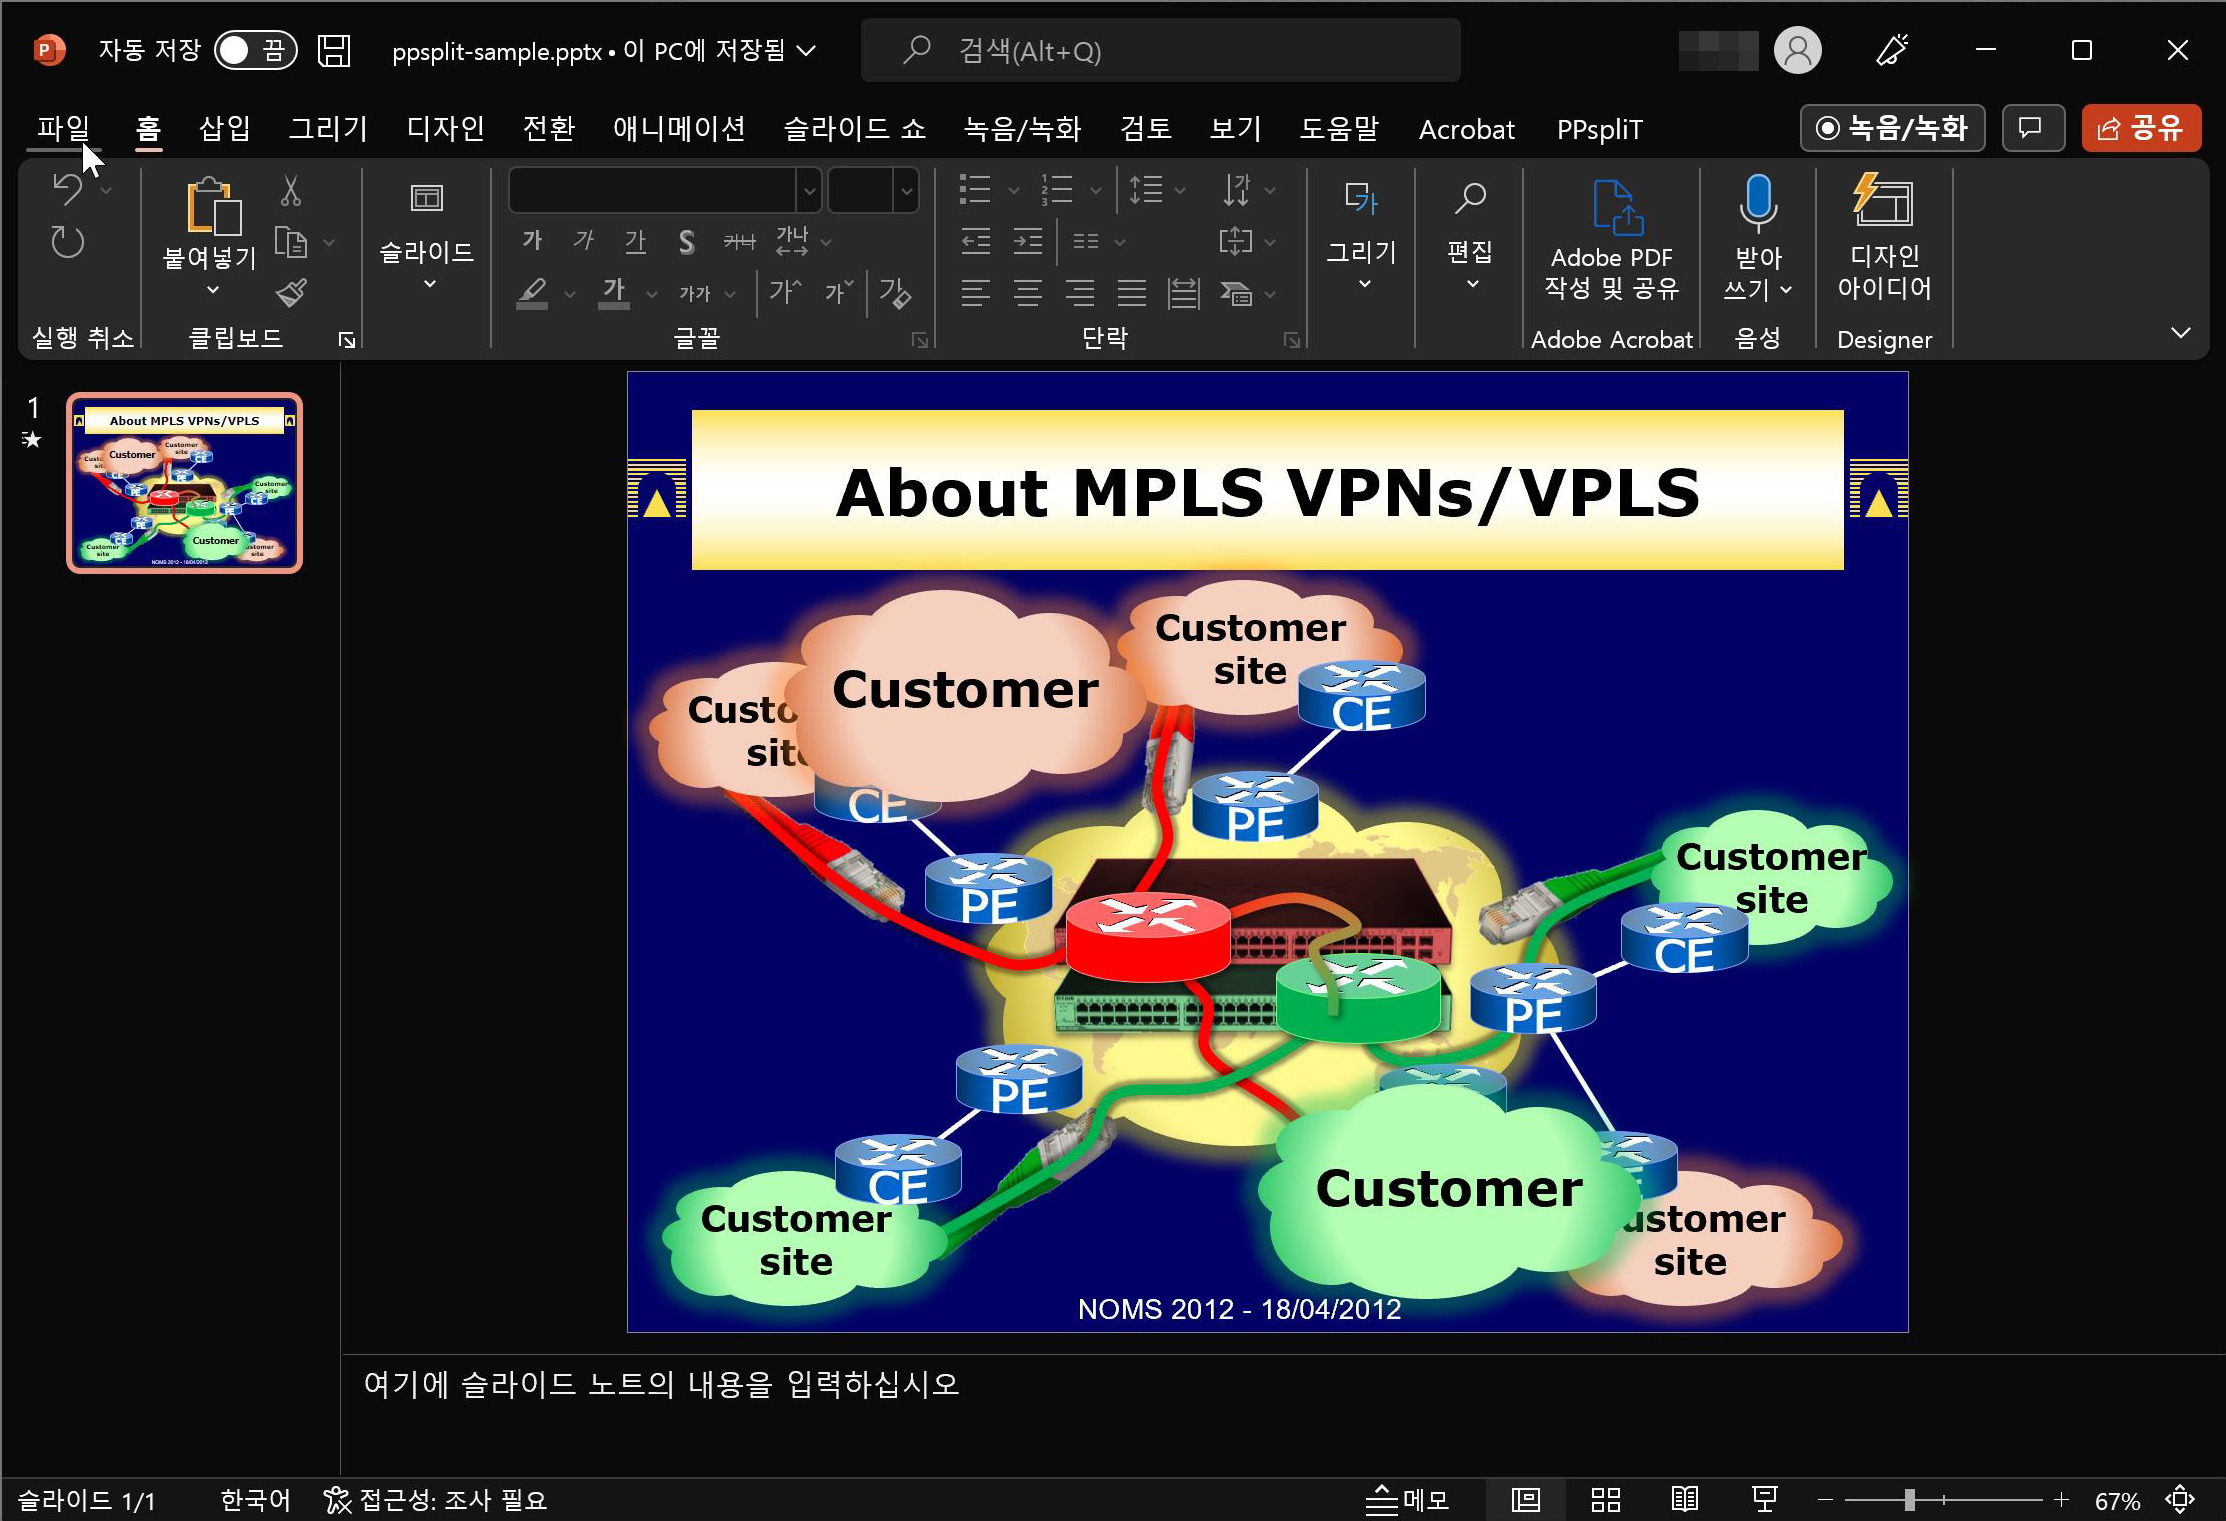Click the Undo arrow icon
The height and width of the screenshot is (1521, 2226).
click(68, 188)
